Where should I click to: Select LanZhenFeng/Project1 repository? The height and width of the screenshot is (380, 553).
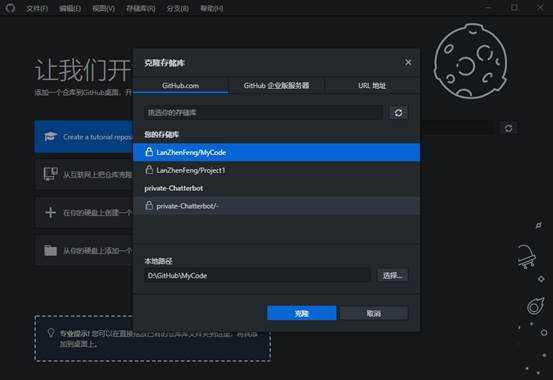[276, 170]
